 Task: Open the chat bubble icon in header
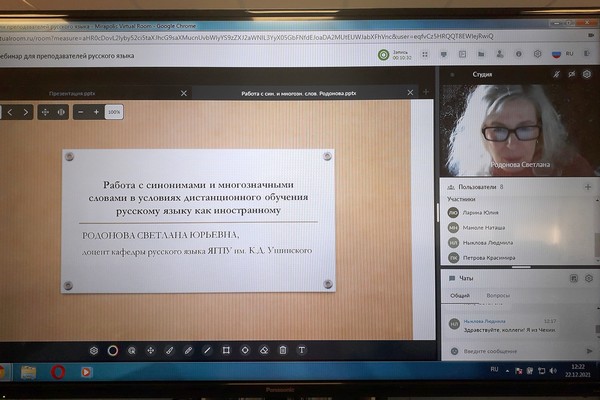443,55
